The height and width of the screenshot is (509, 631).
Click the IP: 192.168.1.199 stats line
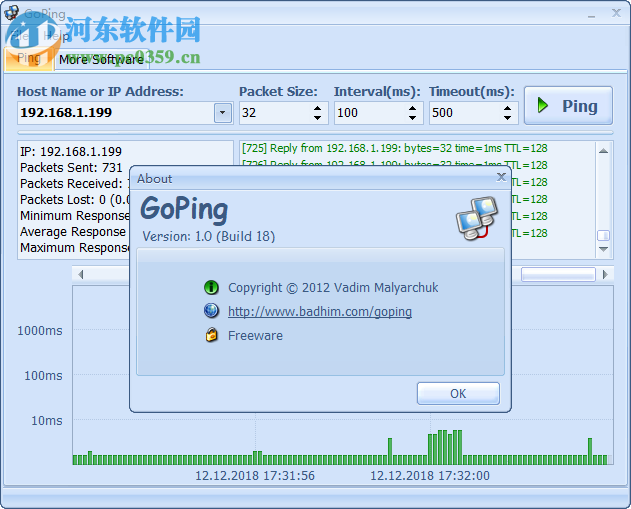pos(71,151)
